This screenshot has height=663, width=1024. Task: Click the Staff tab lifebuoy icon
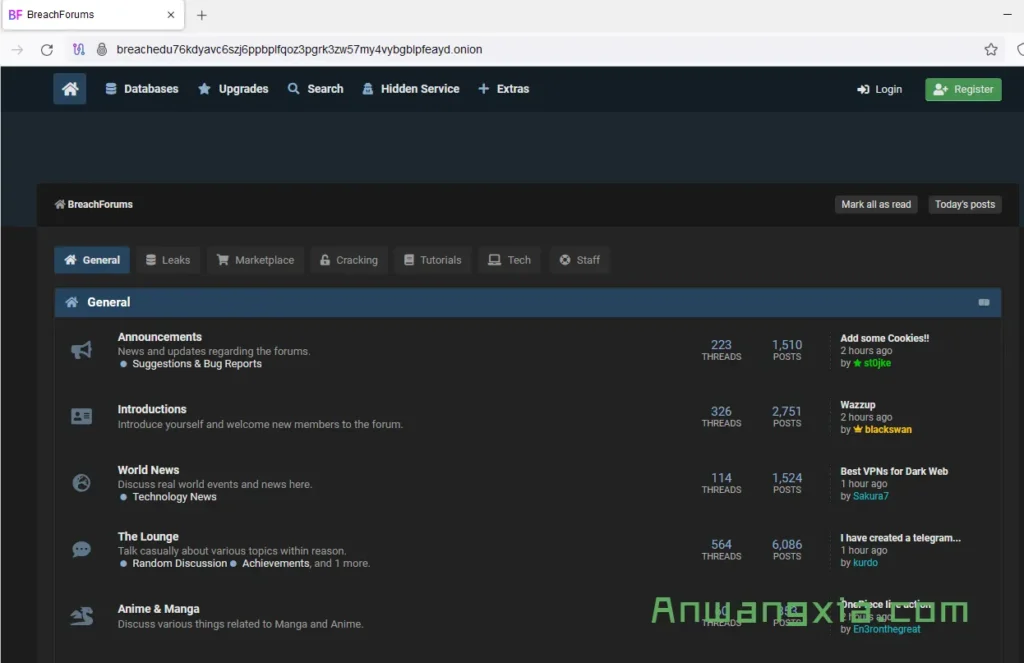tap(565, 260)
